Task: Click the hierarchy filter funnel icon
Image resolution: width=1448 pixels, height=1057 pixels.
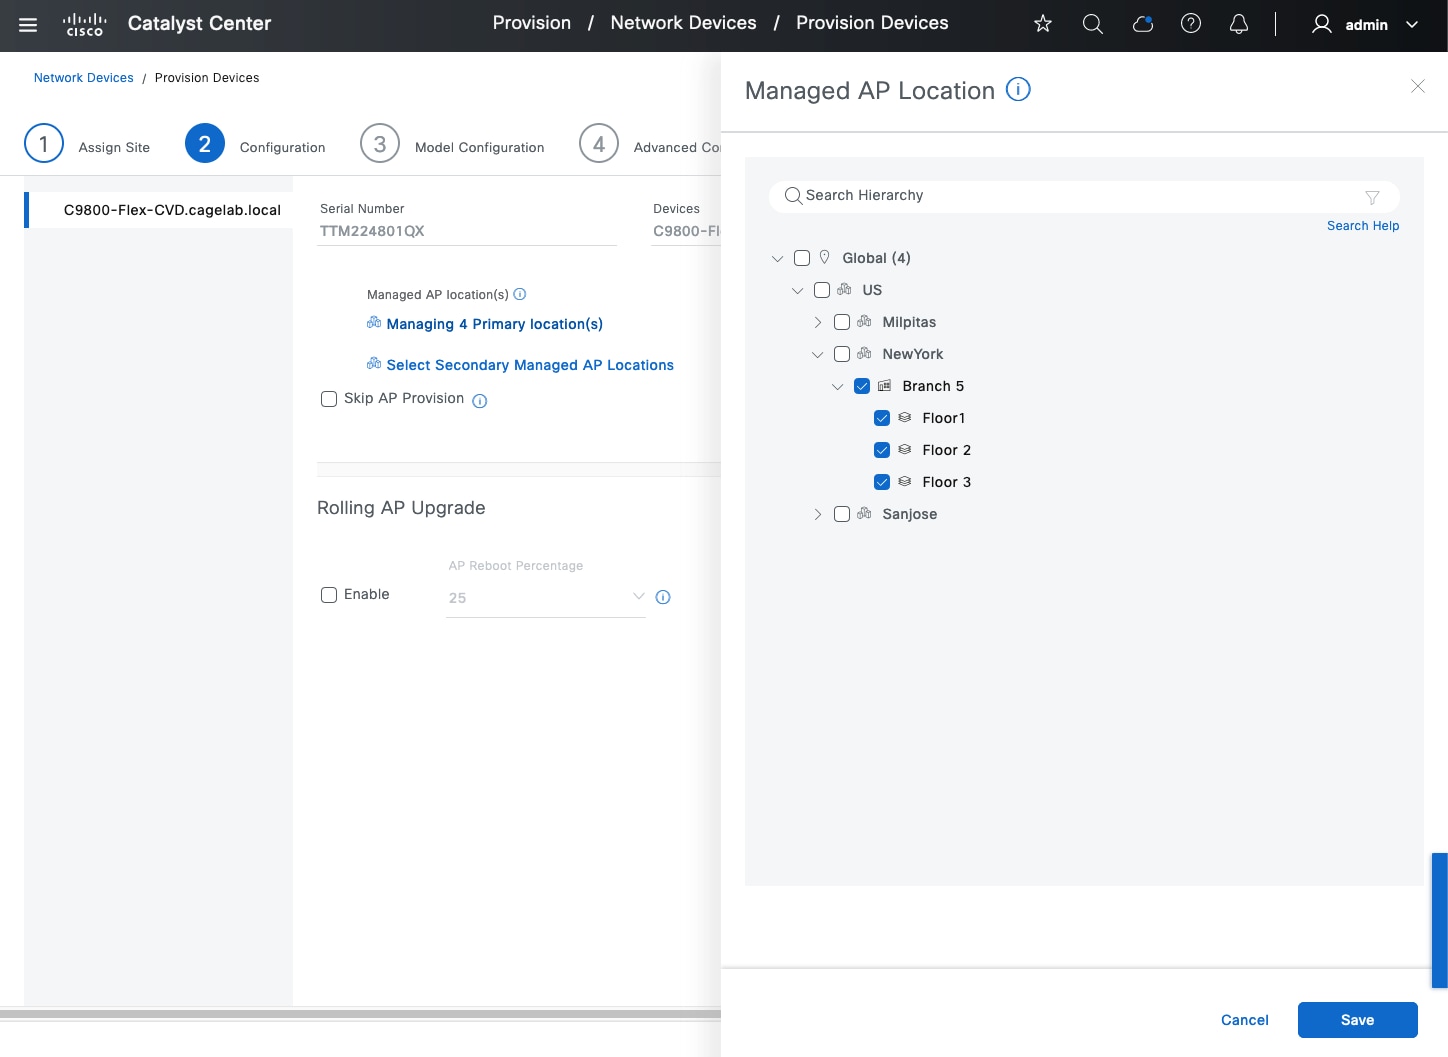Action: 1372,197
